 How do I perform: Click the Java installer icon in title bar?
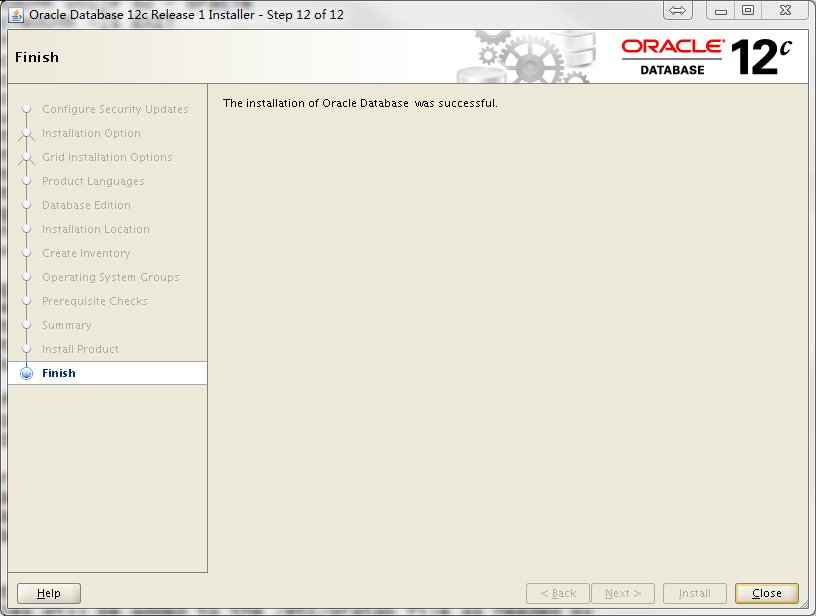16,15
